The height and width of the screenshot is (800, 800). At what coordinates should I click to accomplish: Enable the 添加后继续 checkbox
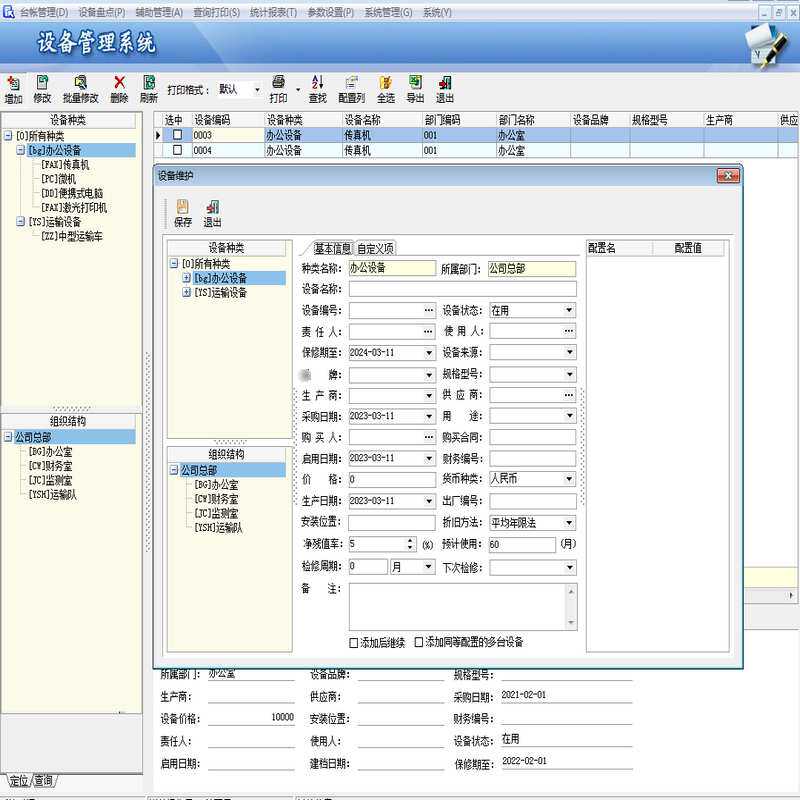354,643
